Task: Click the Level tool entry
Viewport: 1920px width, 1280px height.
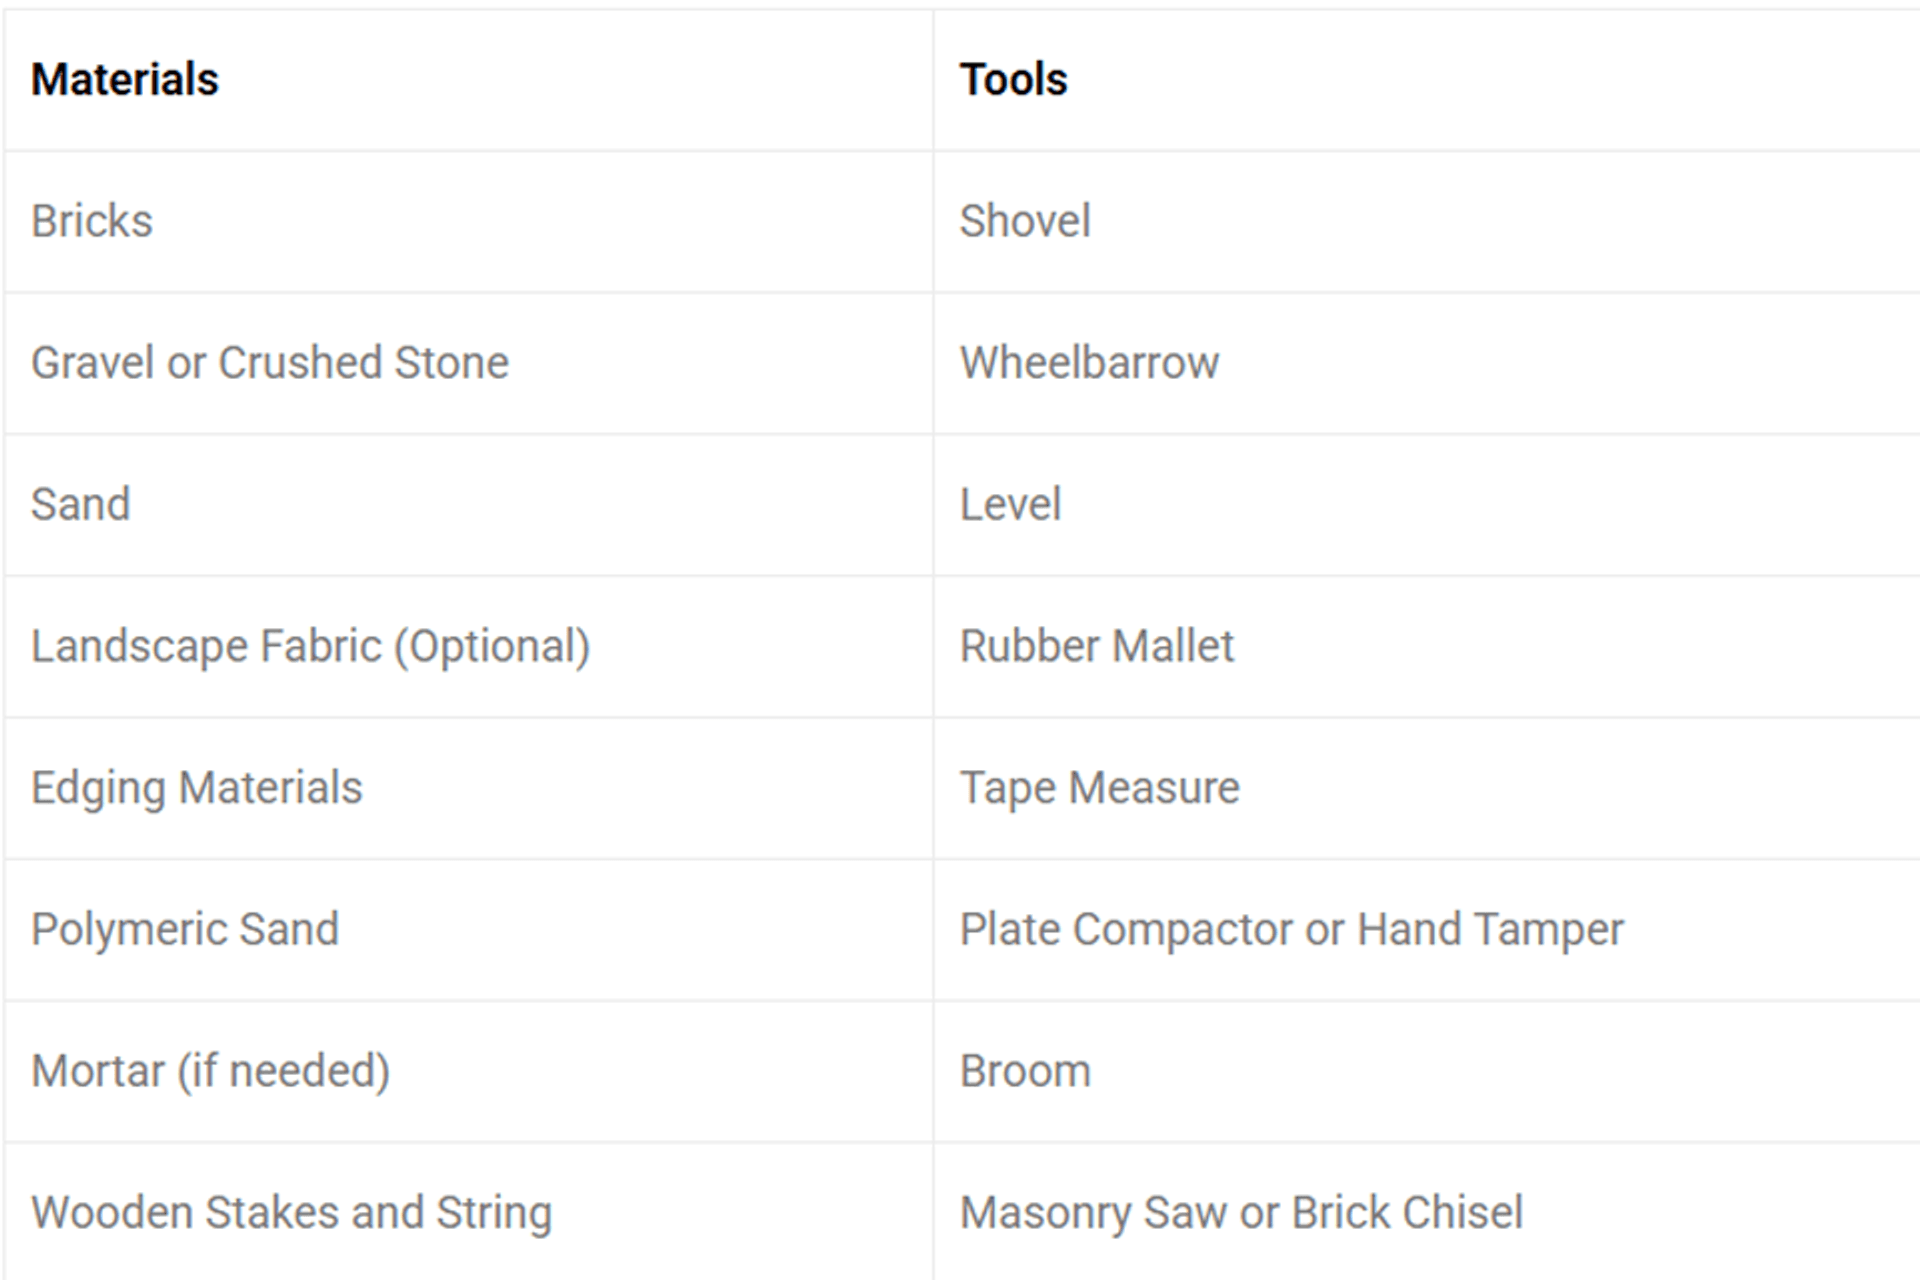Action: coord(1010,504)
